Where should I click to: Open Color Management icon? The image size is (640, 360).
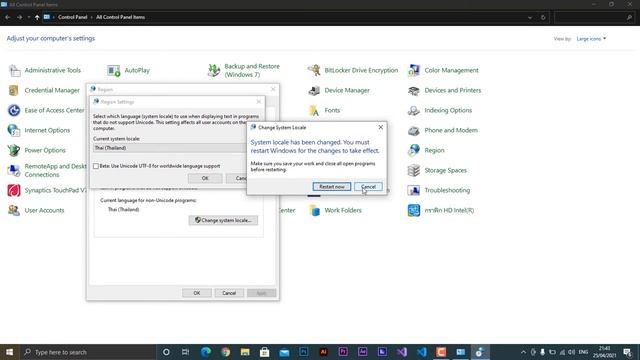coord(413,70)
